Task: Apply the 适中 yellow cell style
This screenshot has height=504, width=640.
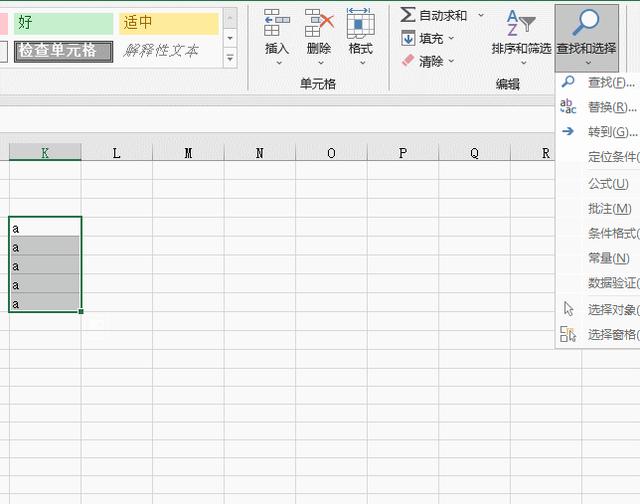Action: (169, 23)
